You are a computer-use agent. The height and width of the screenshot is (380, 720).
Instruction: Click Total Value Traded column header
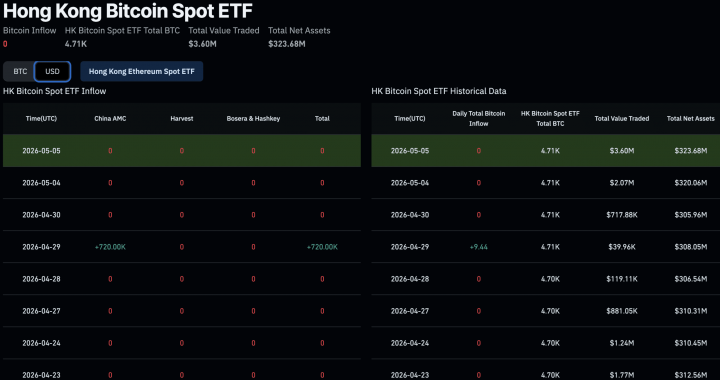[x=622, y=118]
